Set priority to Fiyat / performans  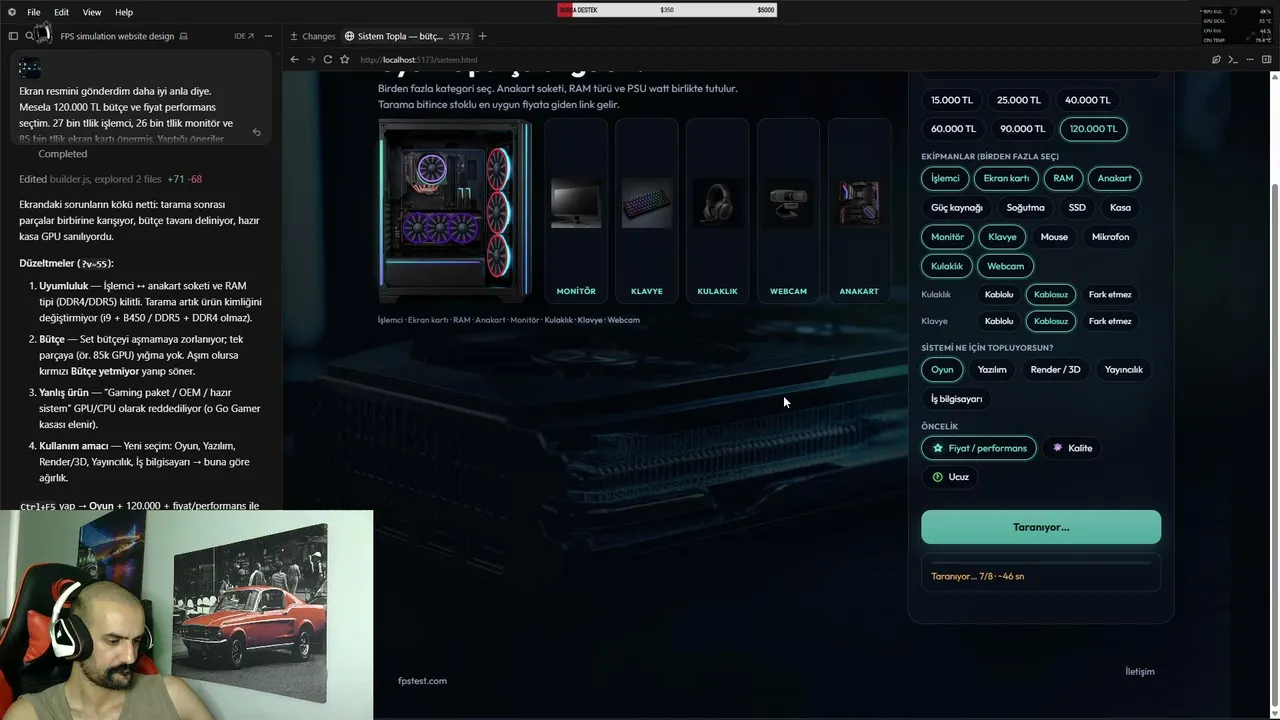(x=979, y=448)
